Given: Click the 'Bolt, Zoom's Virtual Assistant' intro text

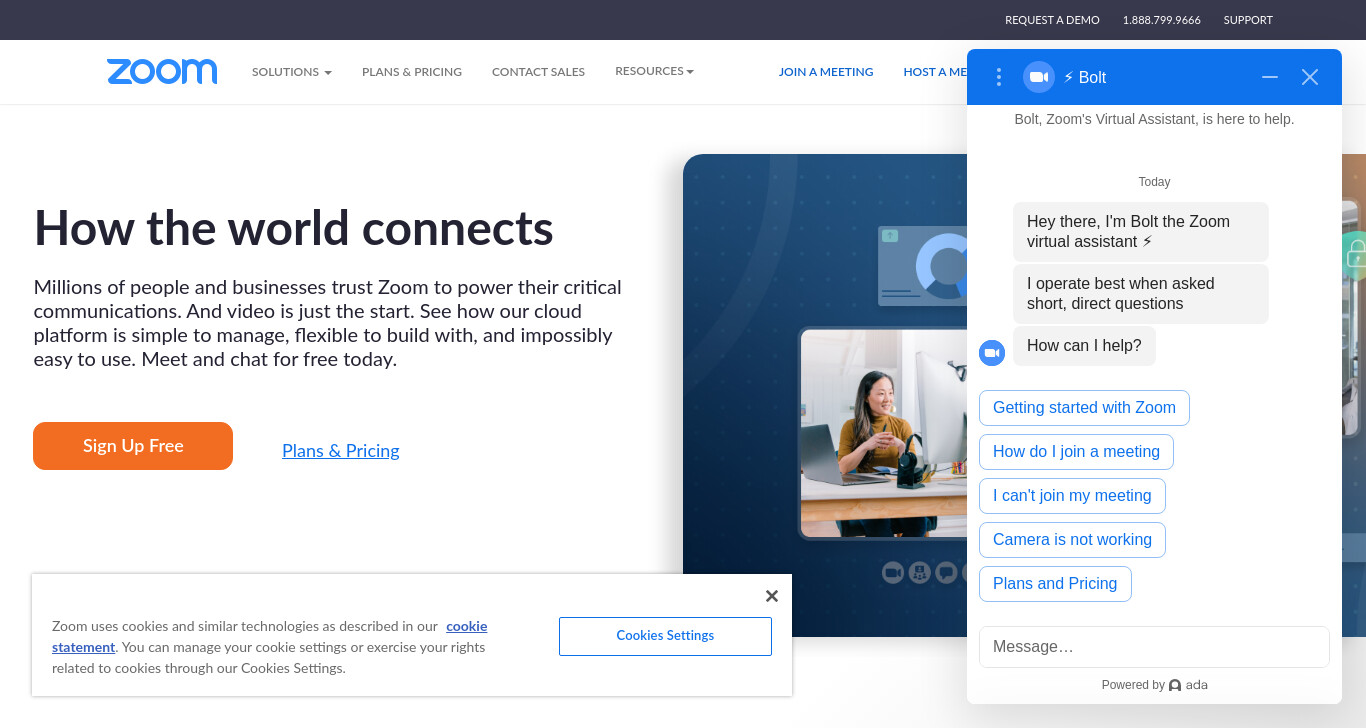Looking at the screenshot, I should coord(1154,119).
